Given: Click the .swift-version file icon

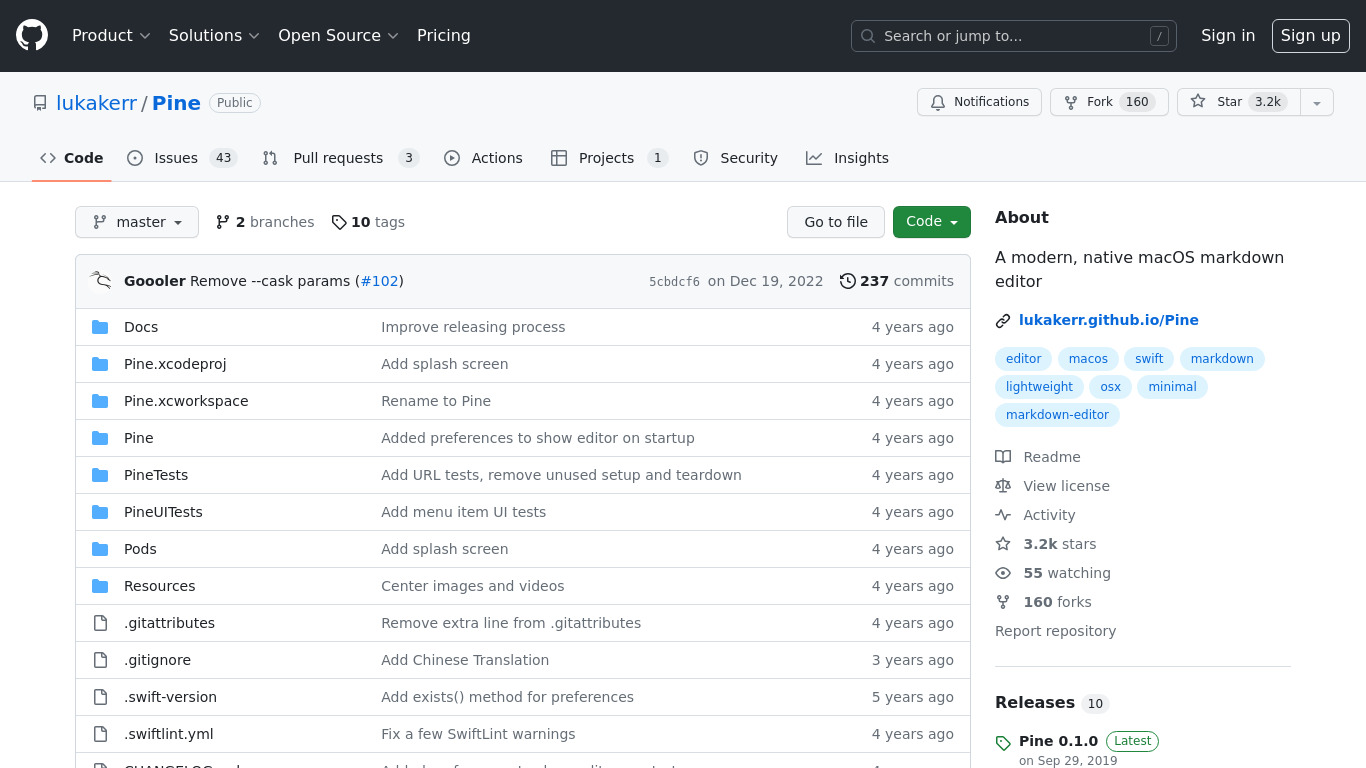Looking at the screenshot, I should [x=100, y=697].
